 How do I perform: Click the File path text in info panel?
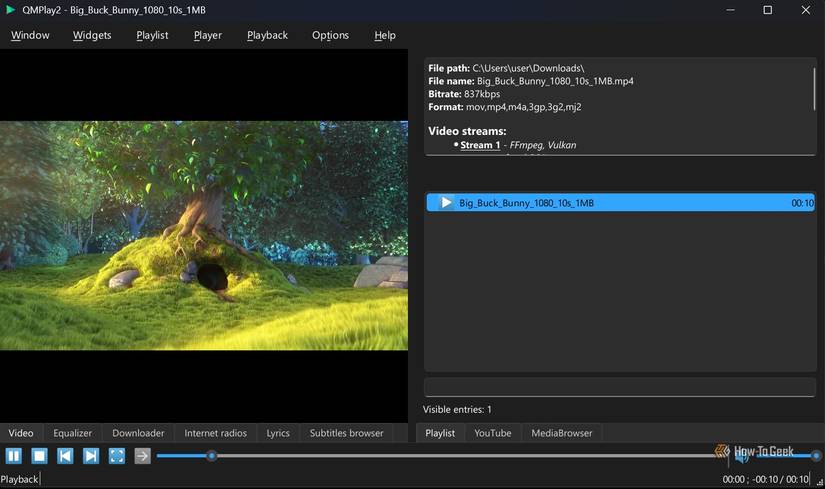pyautogui.click(x=506, y=68)
